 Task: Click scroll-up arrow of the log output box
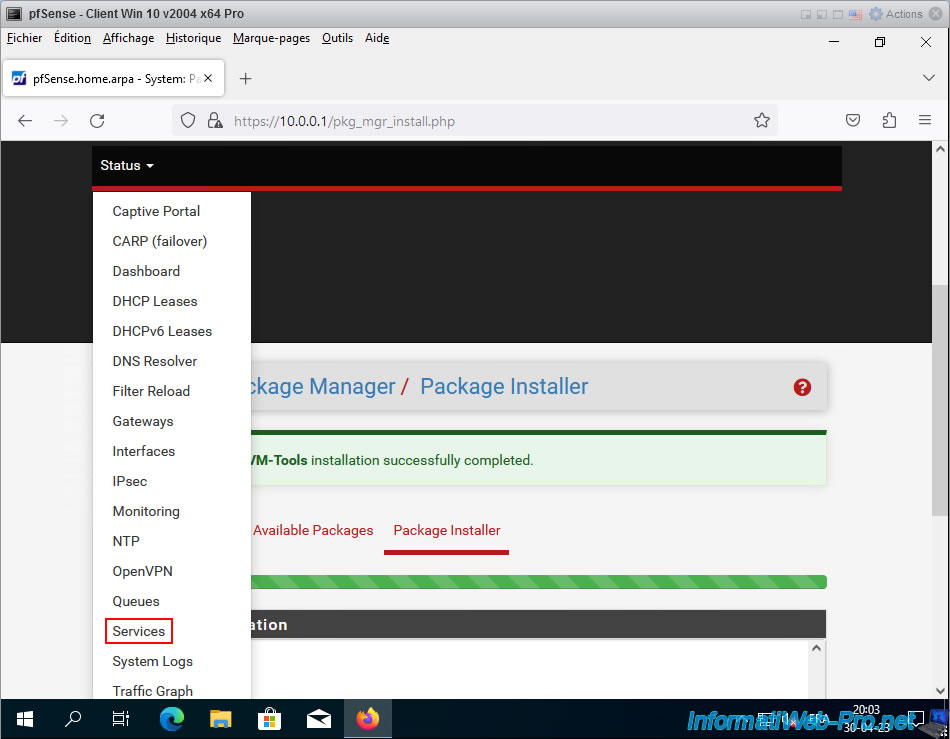tap(816, 648)
